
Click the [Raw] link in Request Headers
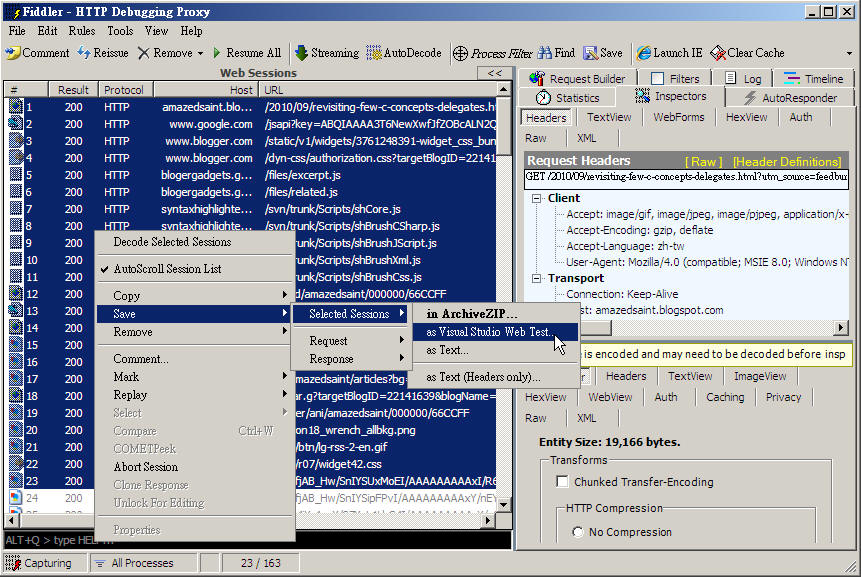click(x=703, y=161)
